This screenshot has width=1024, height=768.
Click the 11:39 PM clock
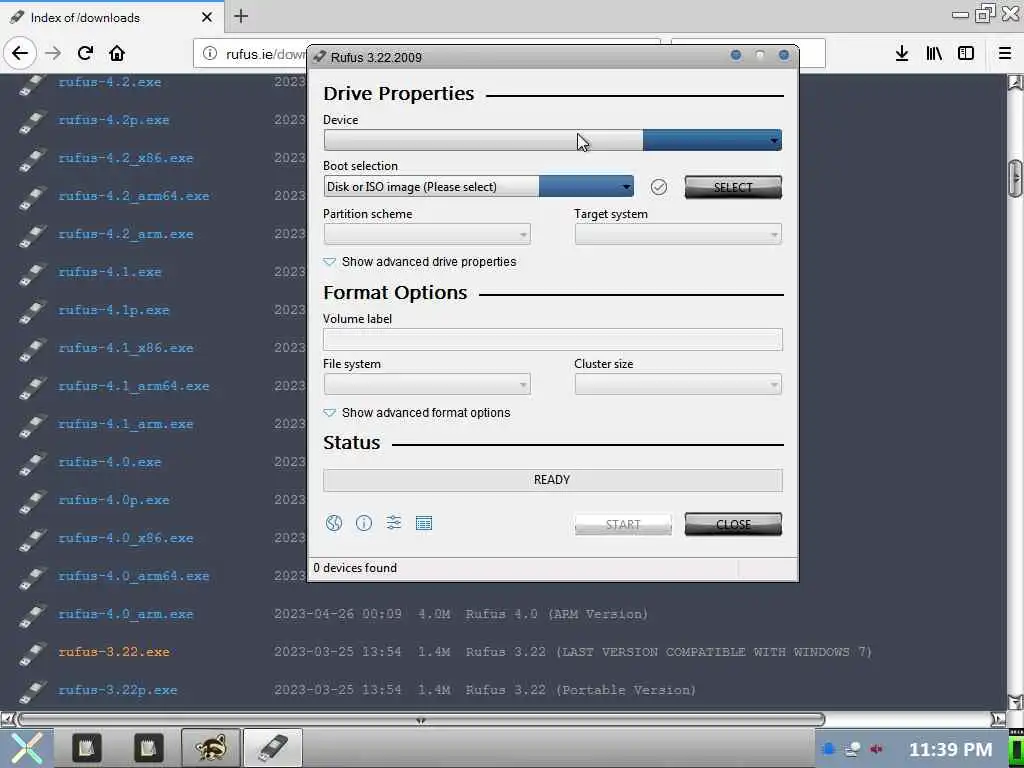coord(950,750)
